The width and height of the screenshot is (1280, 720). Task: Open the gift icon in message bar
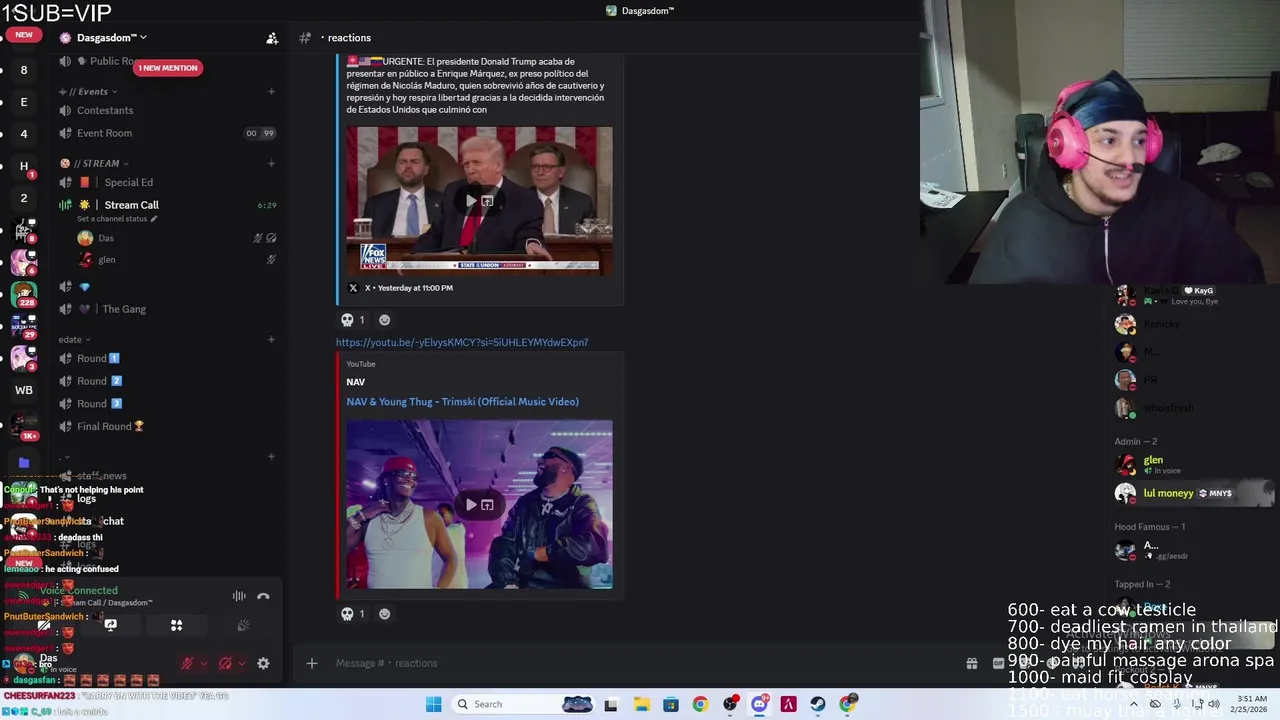(x=971, y=663)
